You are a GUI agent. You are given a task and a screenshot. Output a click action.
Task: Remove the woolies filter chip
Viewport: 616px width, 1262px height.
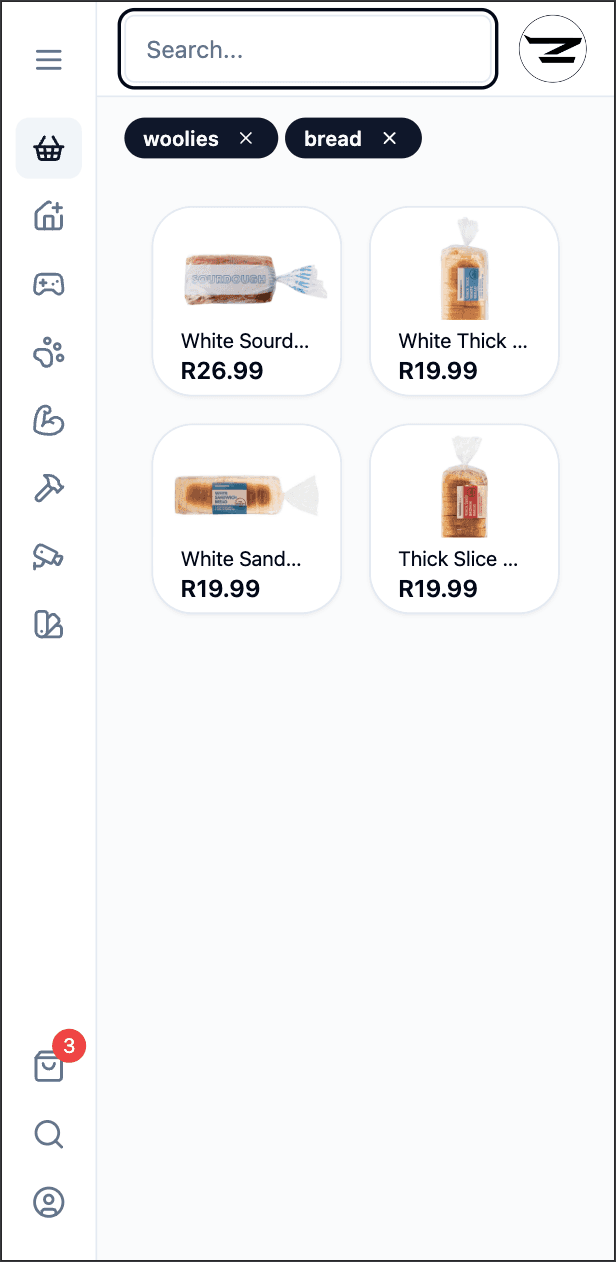(x=245, y=138)
